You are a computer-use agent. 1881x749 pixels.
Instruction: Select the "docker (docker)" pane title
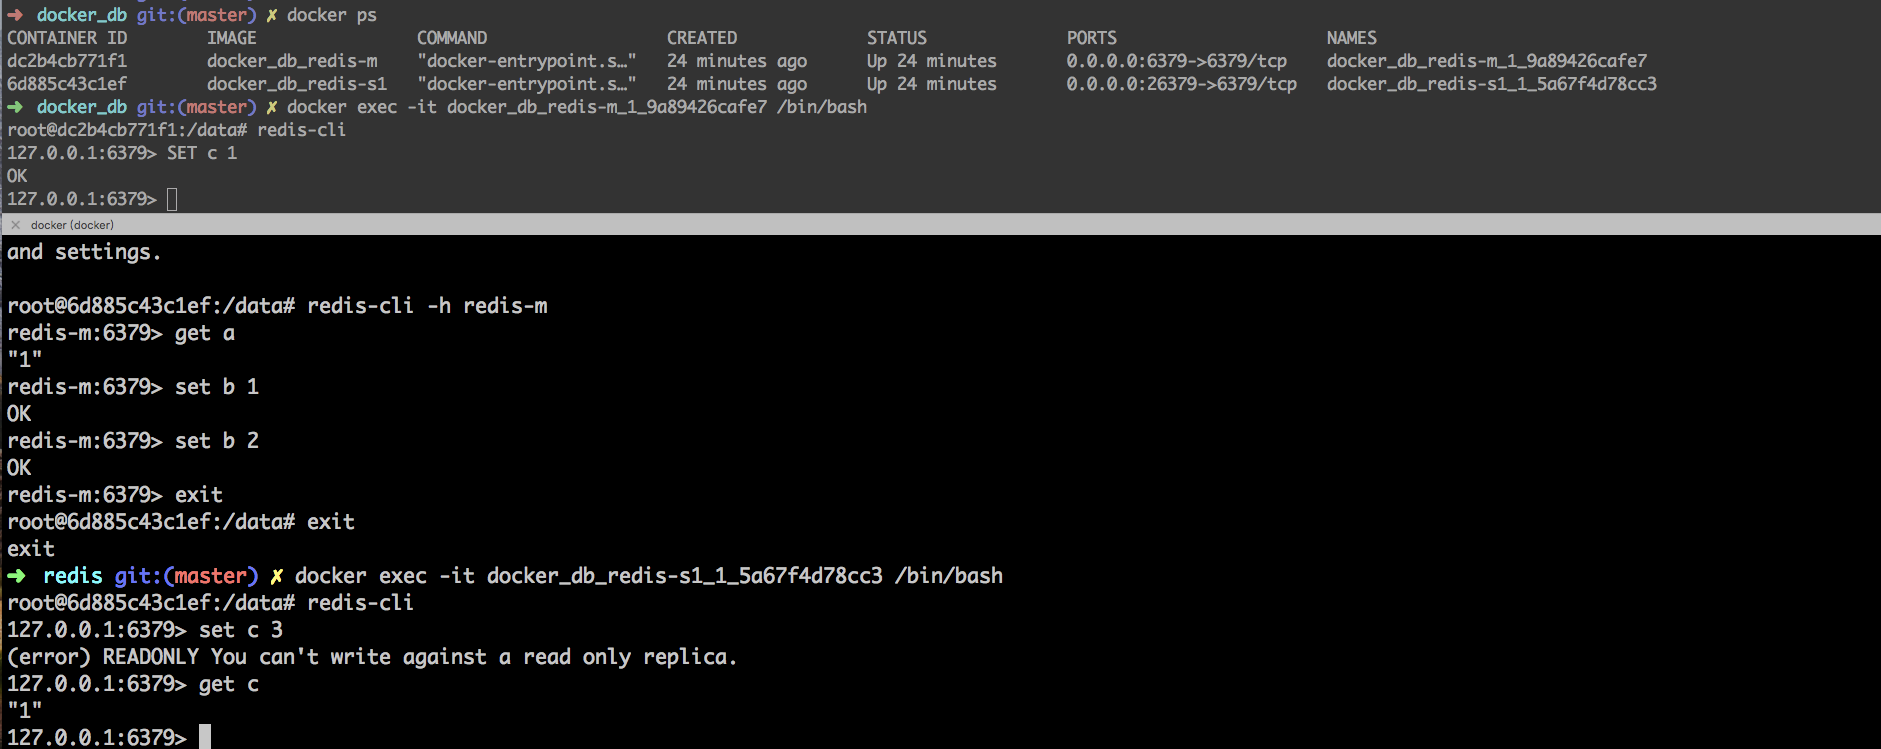coord(72,225)
